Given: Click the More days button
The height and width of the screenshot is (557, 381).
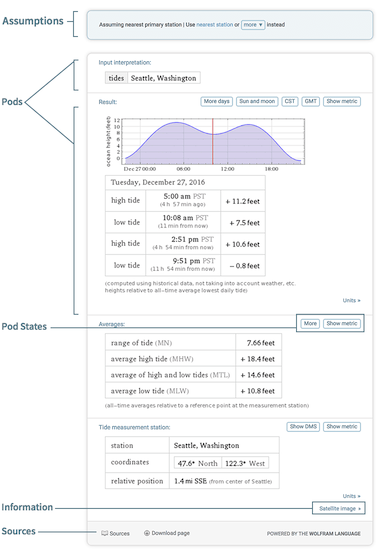Looking at the screenshot, I should (217, 102).
